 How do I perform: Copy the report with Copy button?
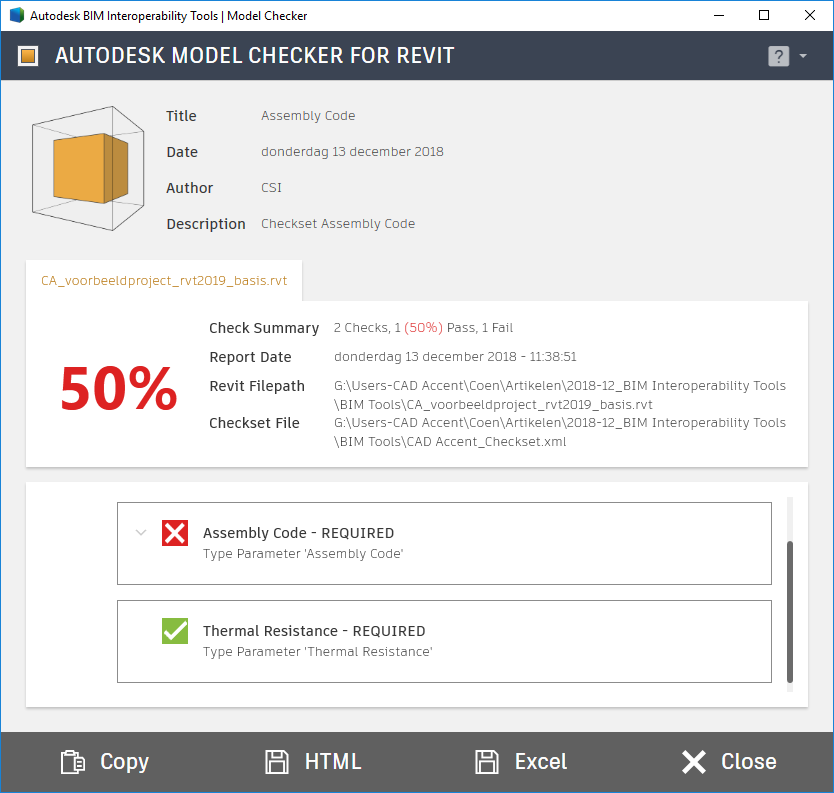click(x=105, y=762)
